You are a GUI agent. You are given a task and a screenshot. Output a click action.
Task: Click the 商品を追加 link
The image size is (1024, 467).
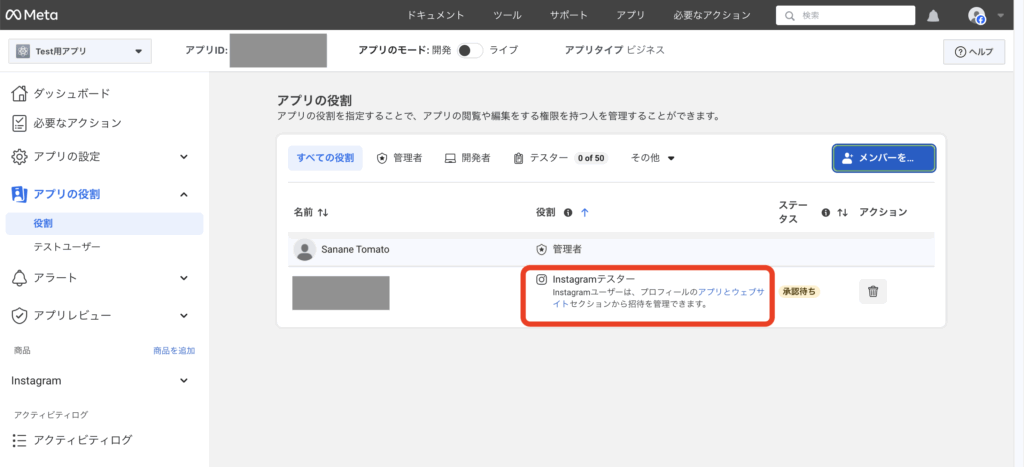[174, 351]
